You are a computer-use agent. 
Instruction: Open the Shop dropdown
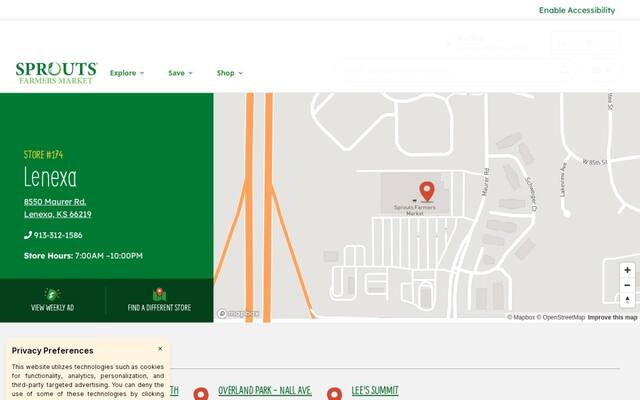point(229,73)
